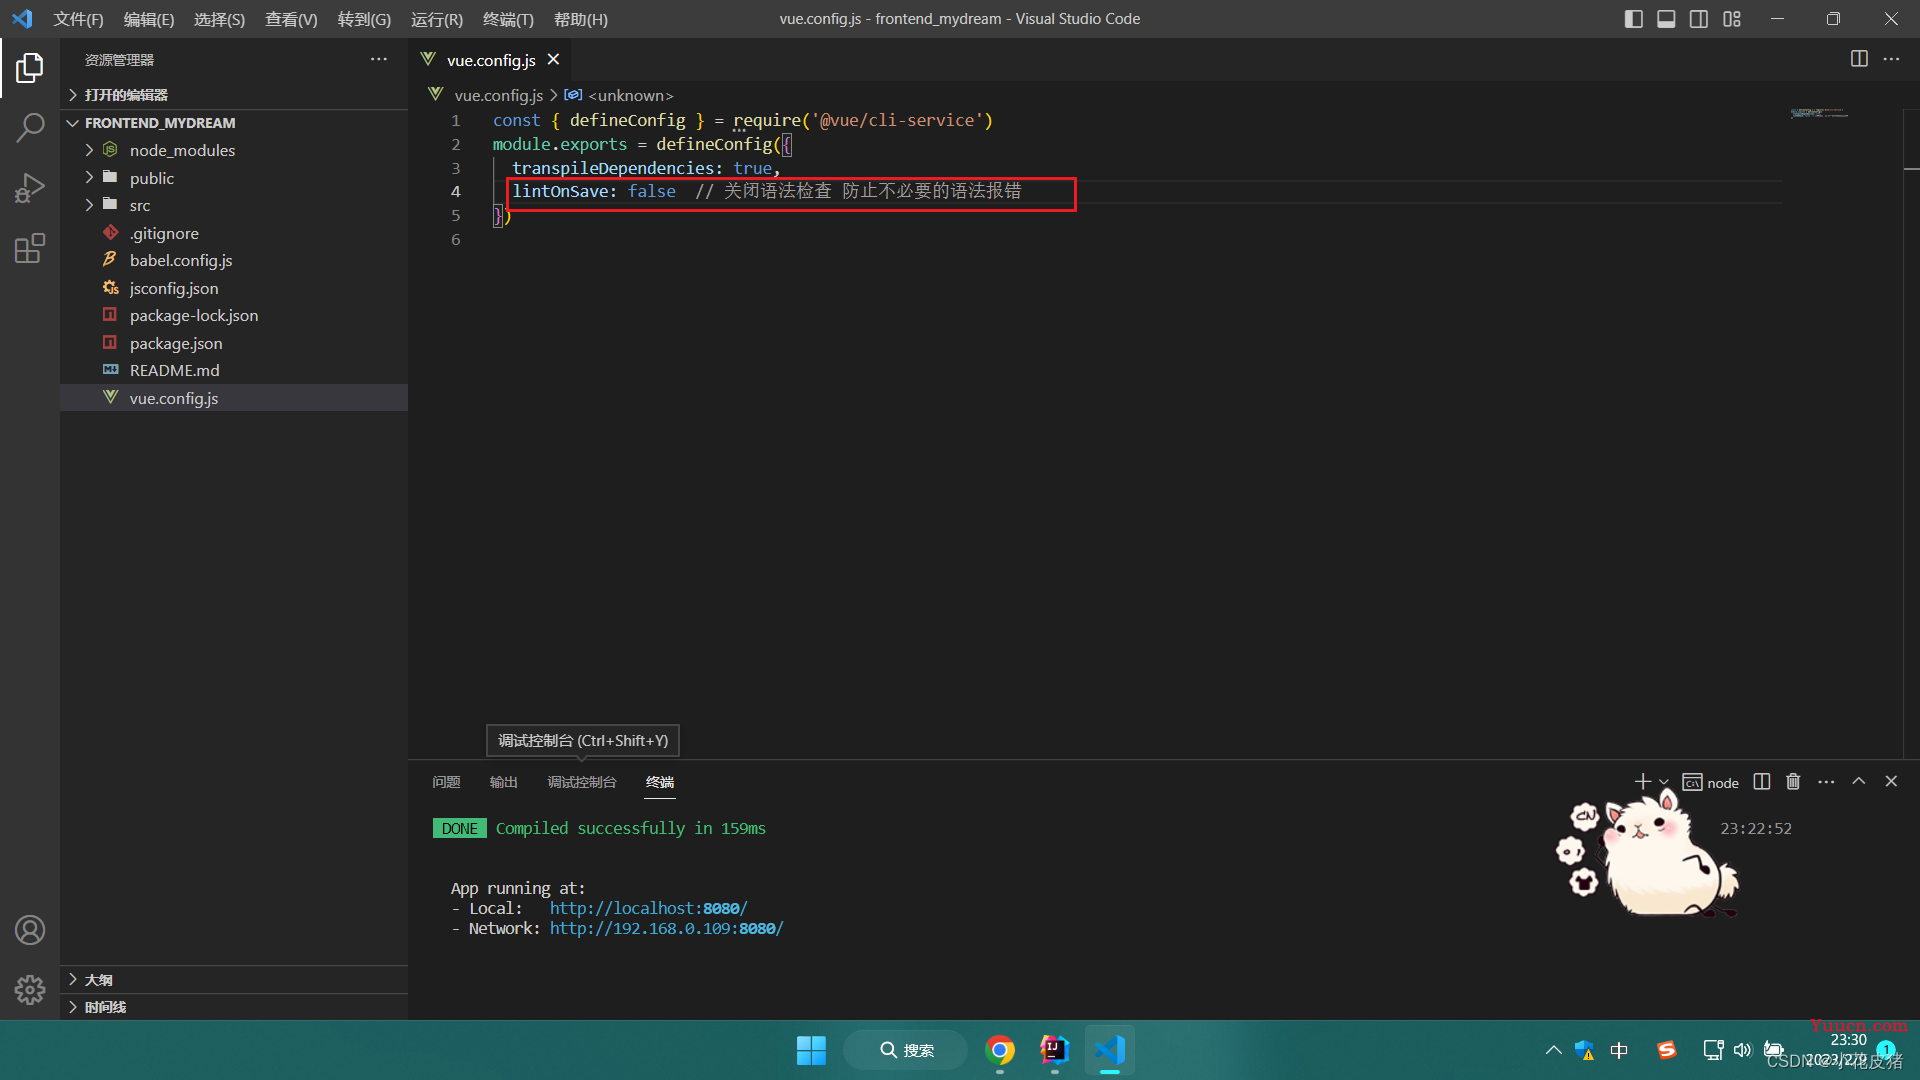
Task: Toggle secondary side bar visibility
Action: [x=1699, y=19]
